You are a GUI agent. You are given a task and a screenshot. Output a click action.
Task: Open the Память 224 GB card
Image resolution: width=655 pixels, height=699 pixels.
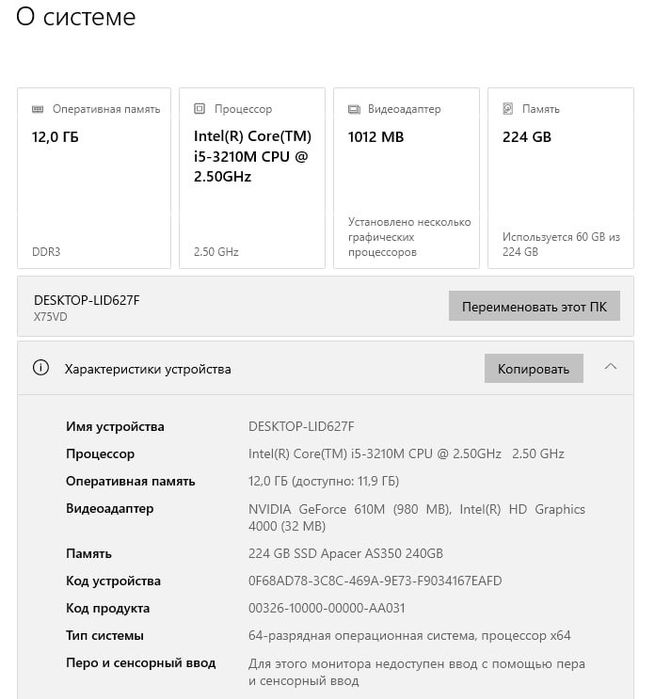(561, 178)
